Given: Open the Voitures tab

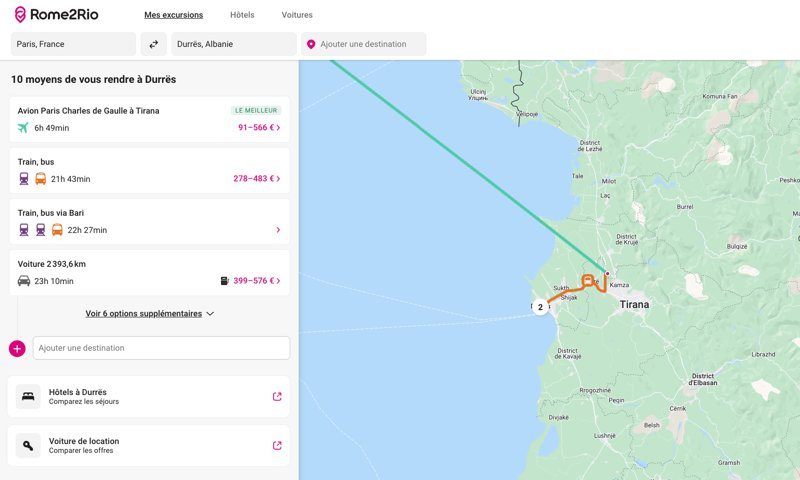Looking at the screenshot, I should 297,15.
